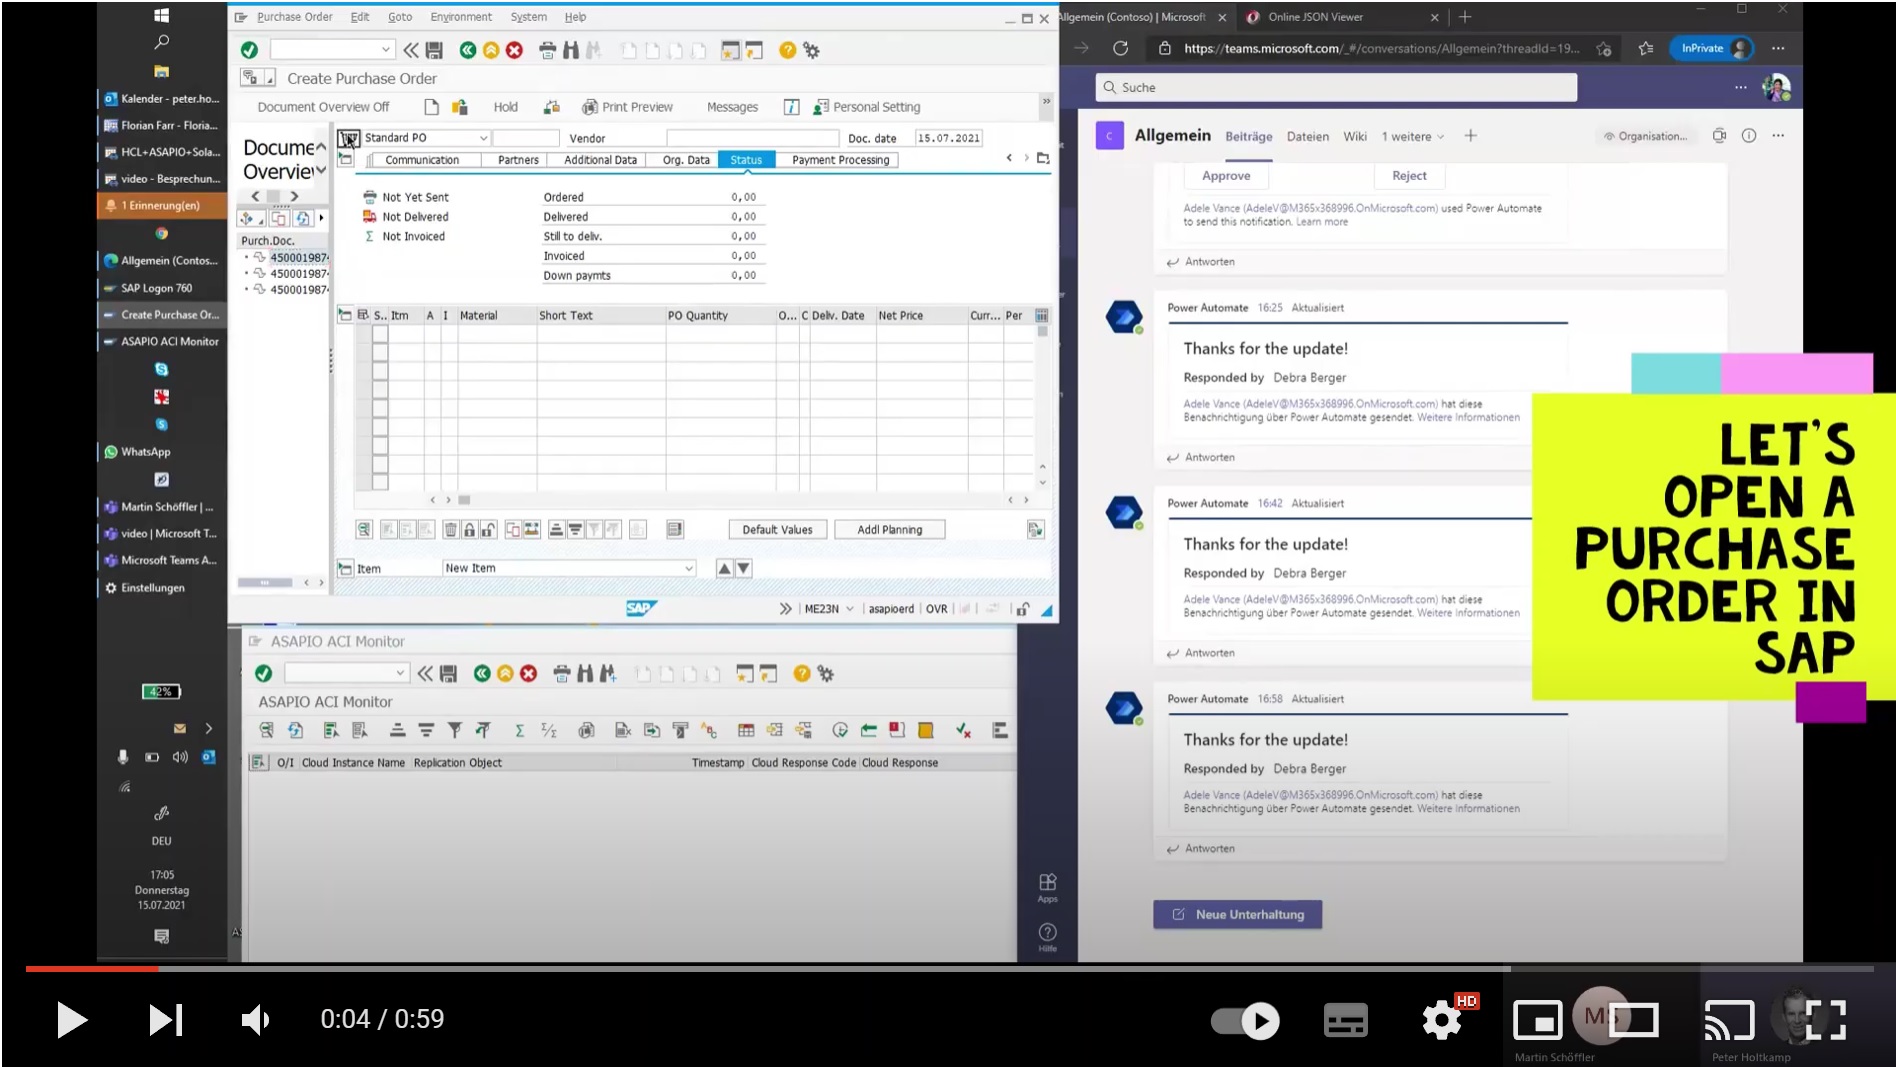1896x1067 pixels.
Task: Click the sort ascending icon in ACI Monitor
Action: pos(397,730)
